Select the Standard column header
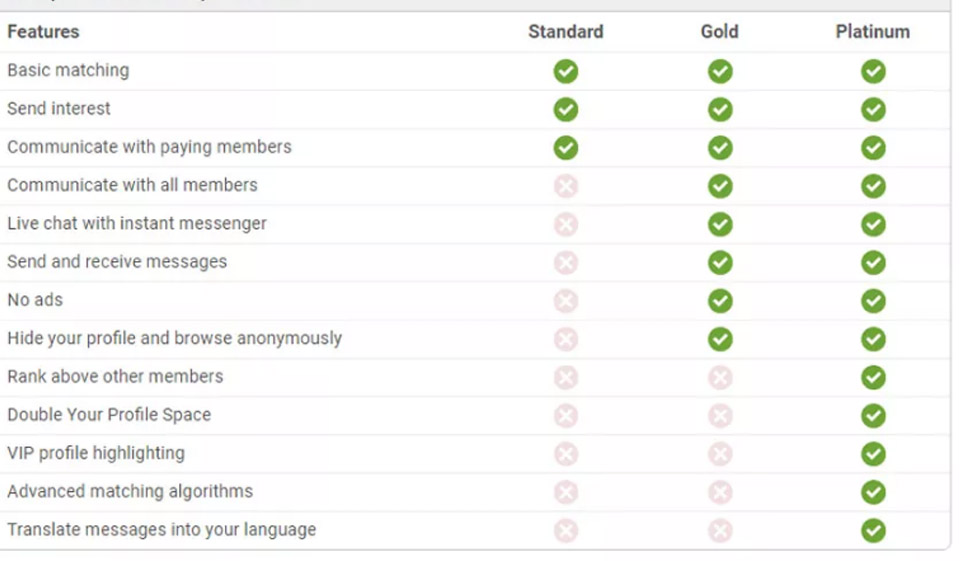 tap(566, 32)
